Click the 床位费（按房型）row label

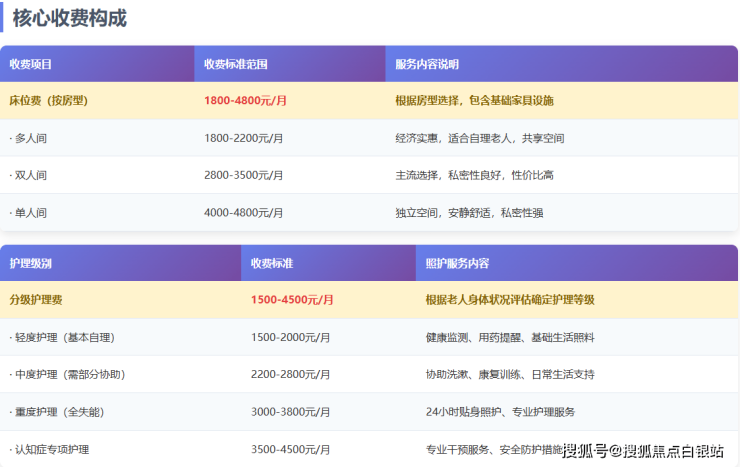50,101
